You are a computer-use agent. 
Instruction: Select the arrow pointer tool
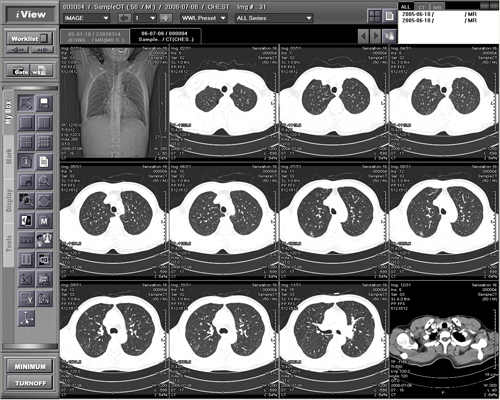point(26,103)
